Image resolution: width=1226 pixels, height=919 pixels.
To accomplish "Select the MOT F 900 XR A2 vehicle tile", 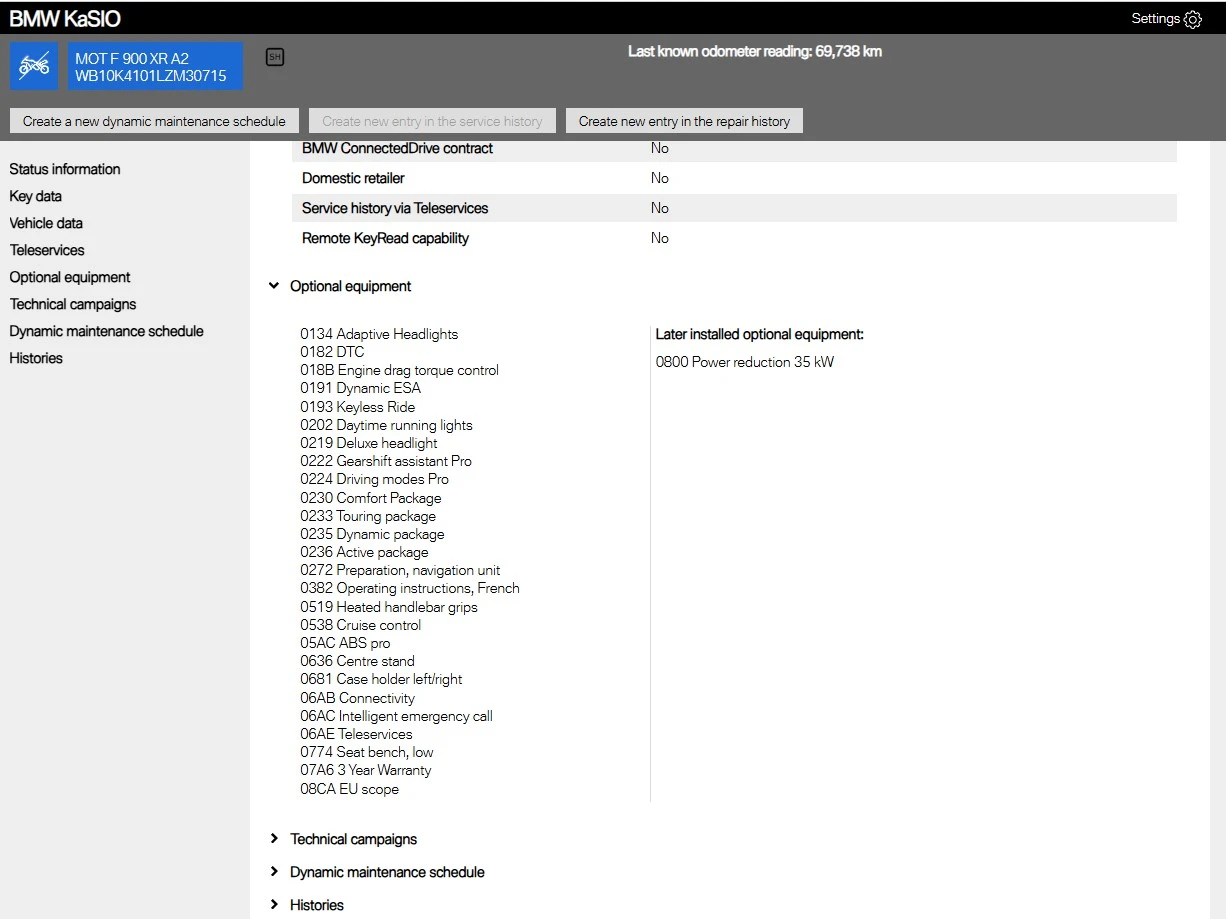I will click(155, 66).
